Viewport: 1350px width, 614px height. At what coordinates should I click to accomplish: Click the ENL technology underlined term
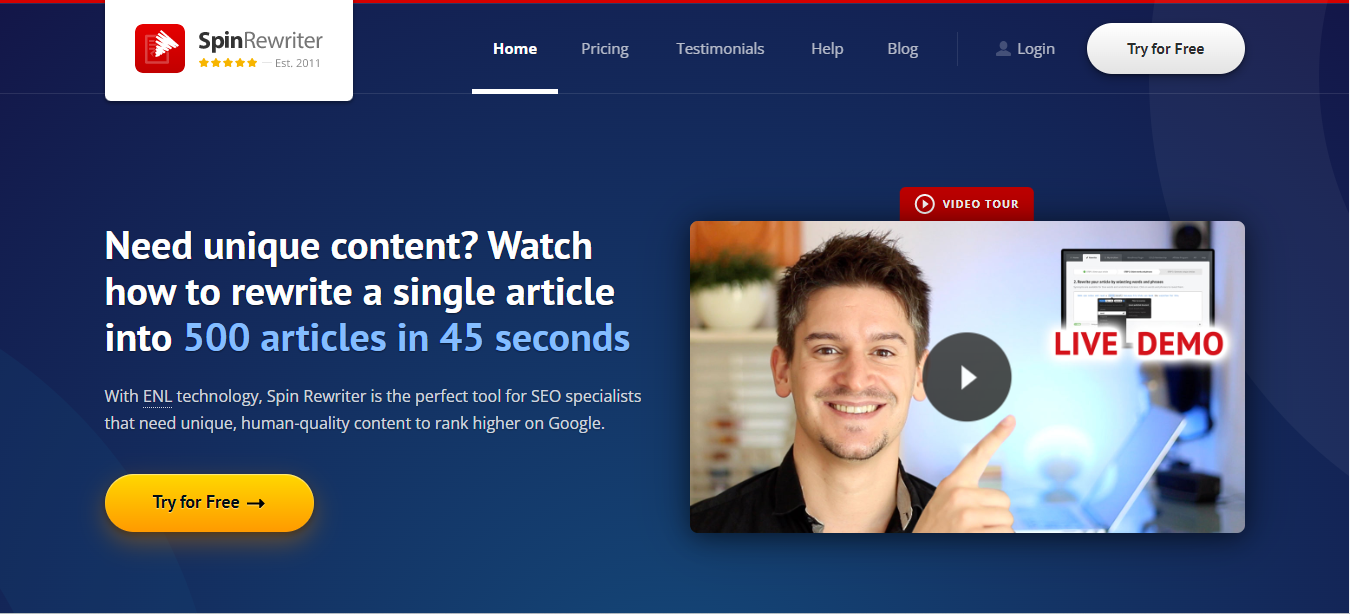coord(158,396)
